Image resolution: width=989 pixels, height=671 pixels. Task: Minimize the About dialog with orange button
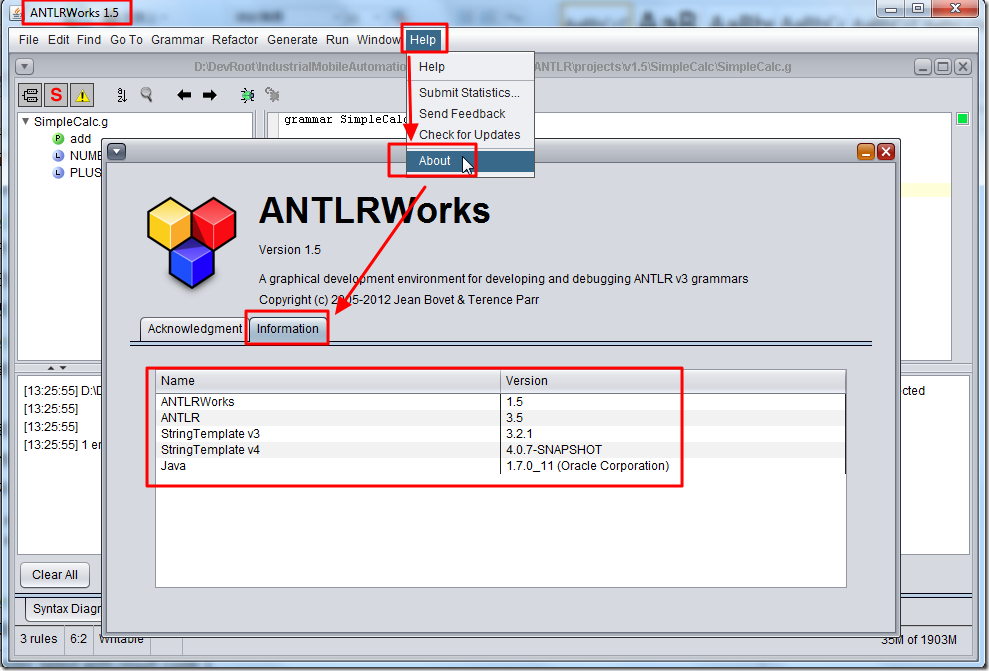point(865,151)
